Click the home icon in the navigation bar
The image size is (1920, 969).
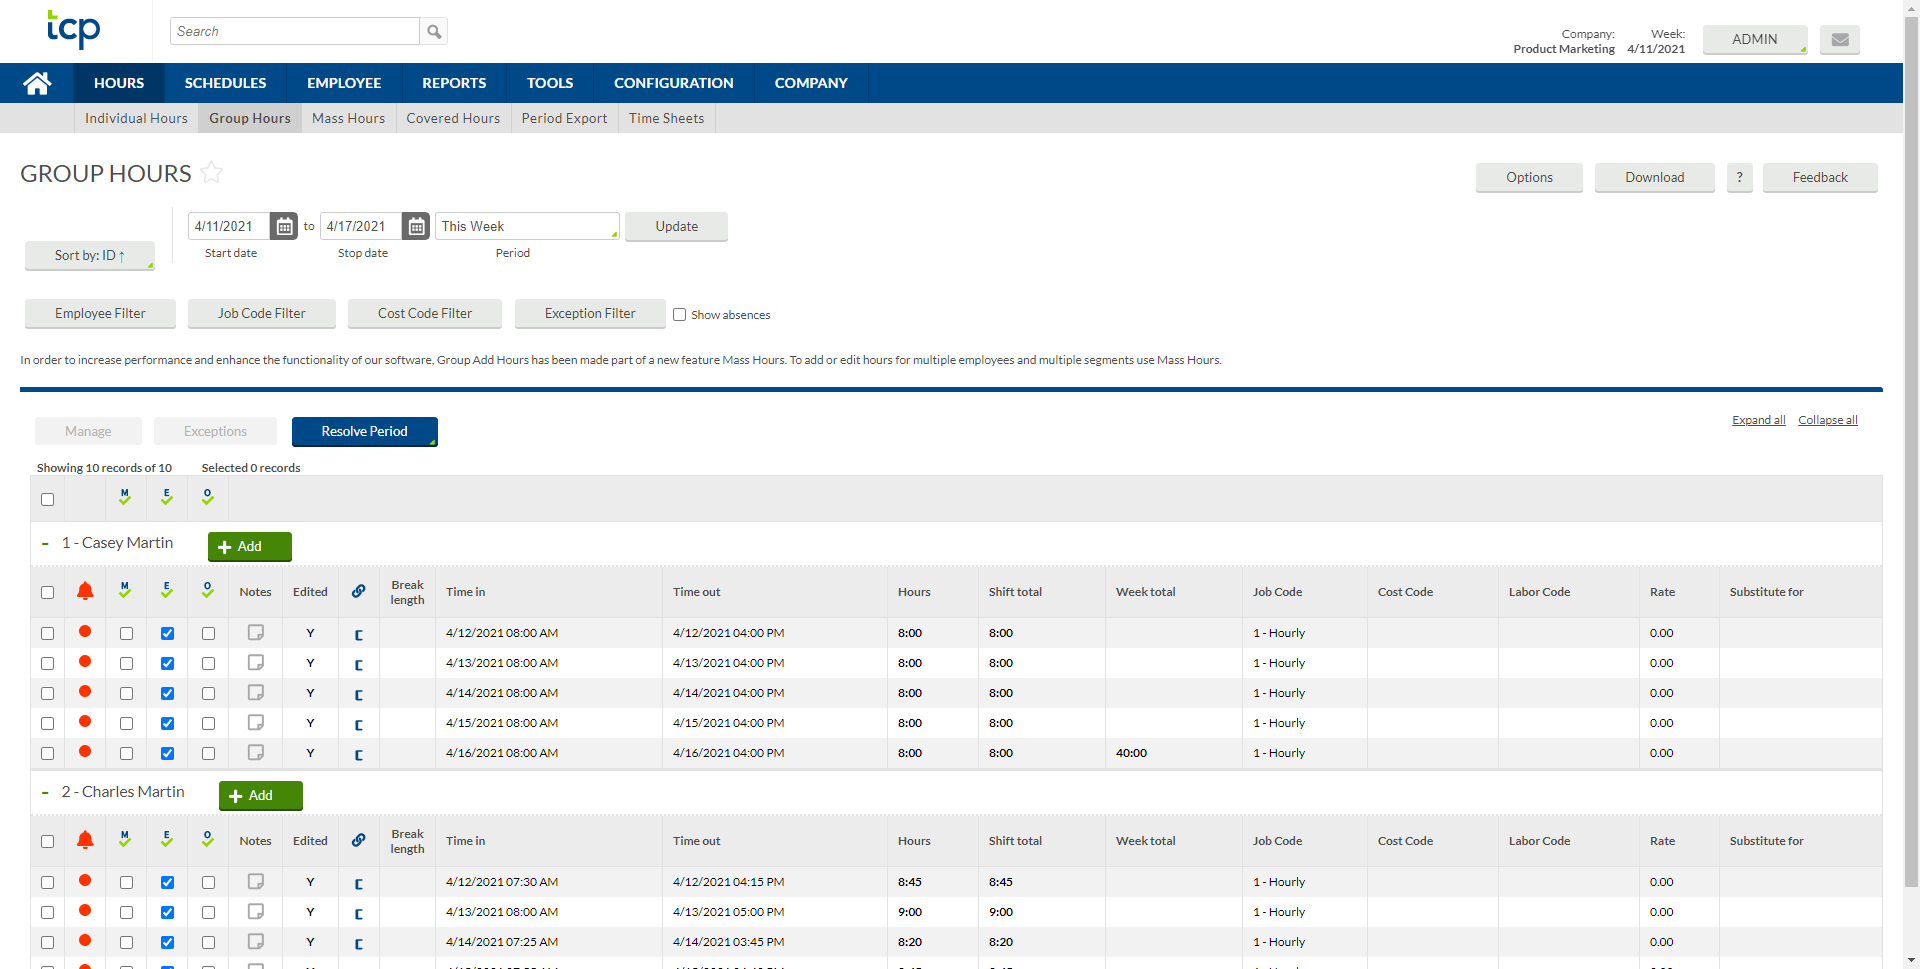[x=37, y=83]
